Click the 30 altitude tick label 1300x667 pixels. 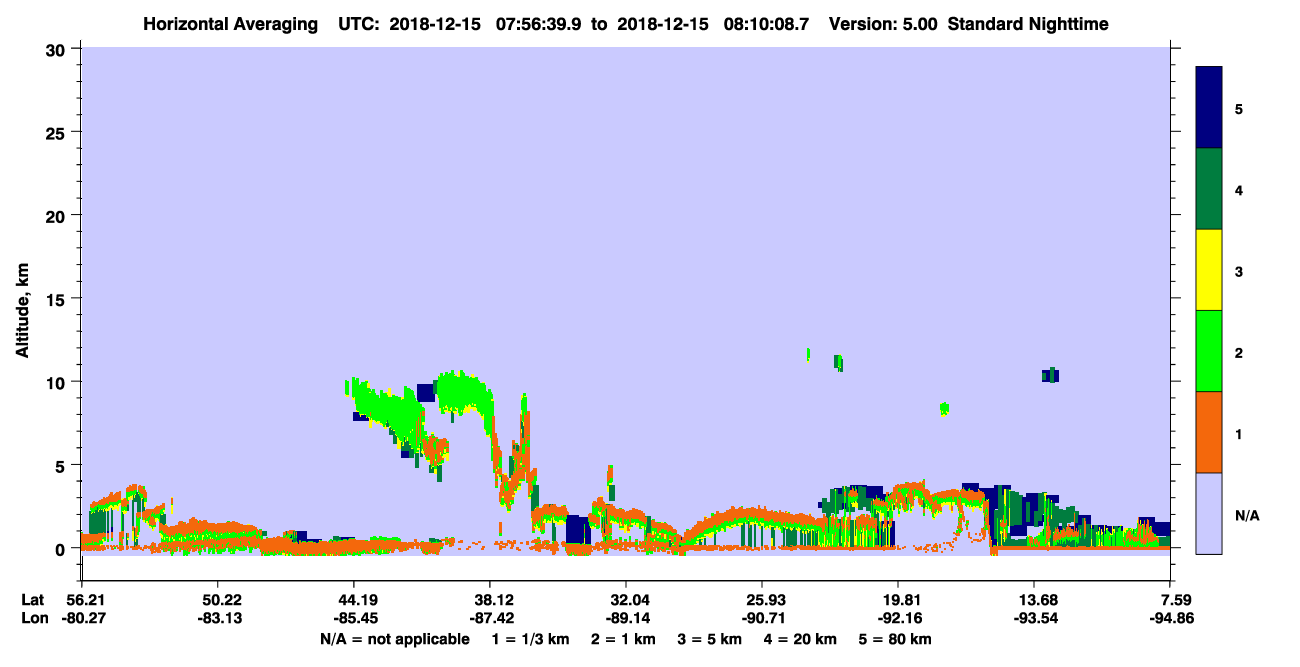57,48
